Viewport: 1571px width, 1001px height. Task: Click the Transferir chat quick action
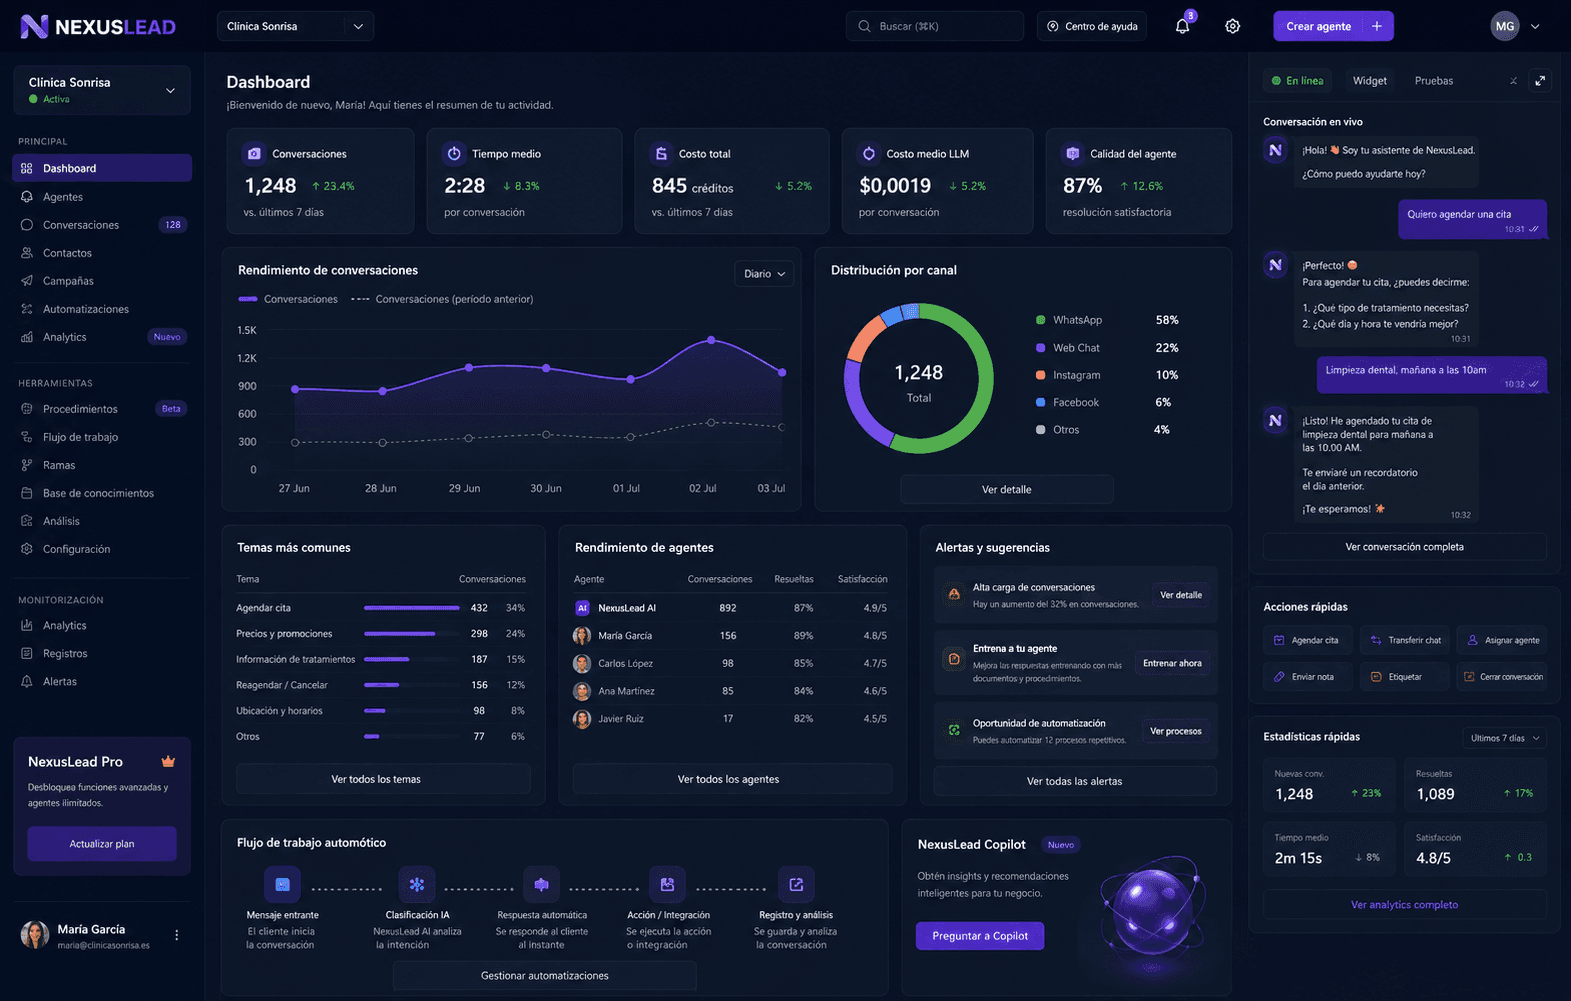pos(1405,640)
